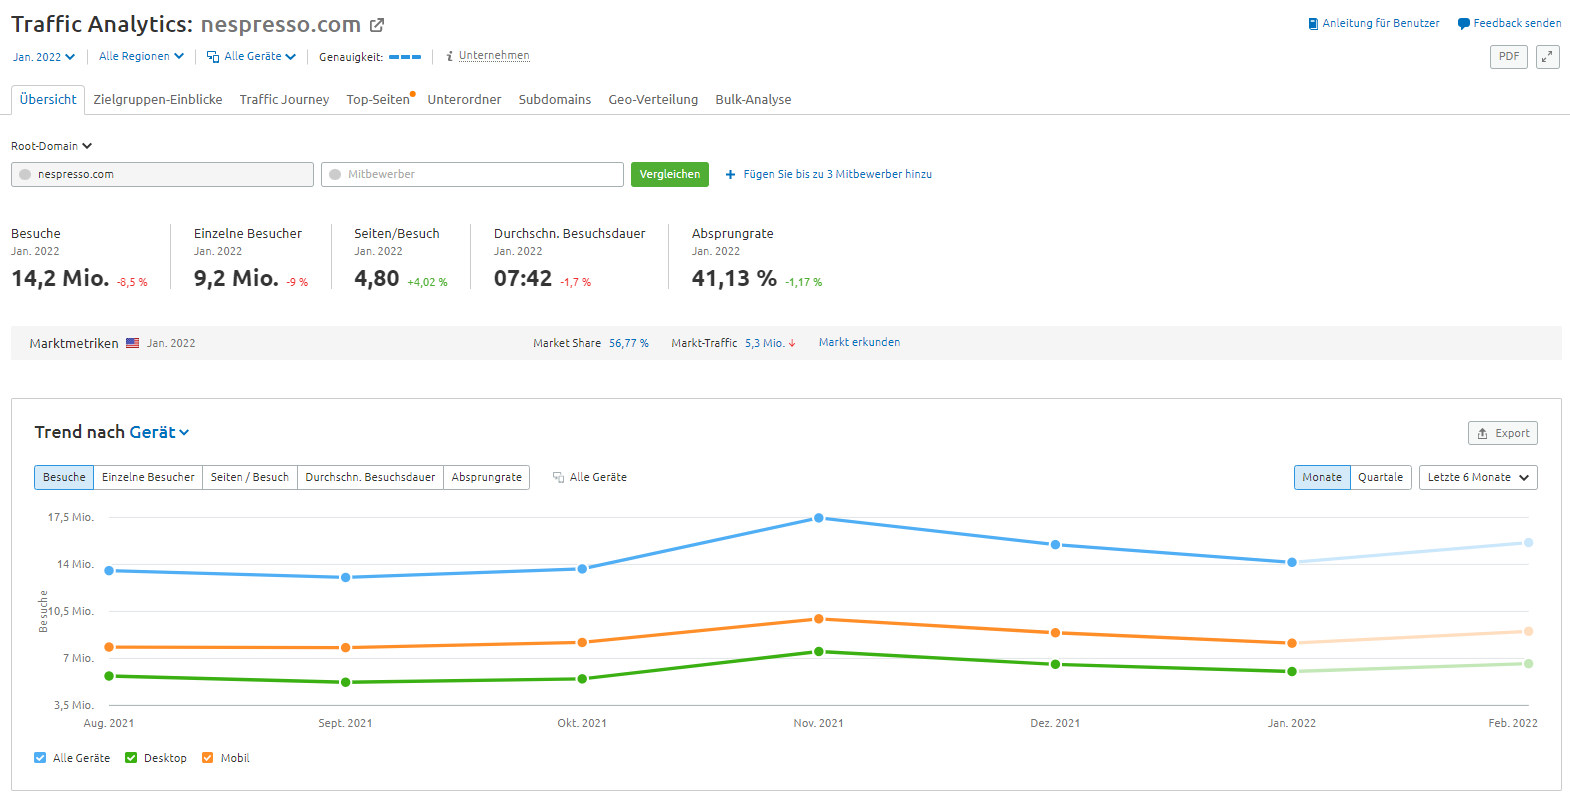Screen dimensions: 1570x797
Task: Click the Aug. 2021 point on blue line
Action: [x=109, y=571]
